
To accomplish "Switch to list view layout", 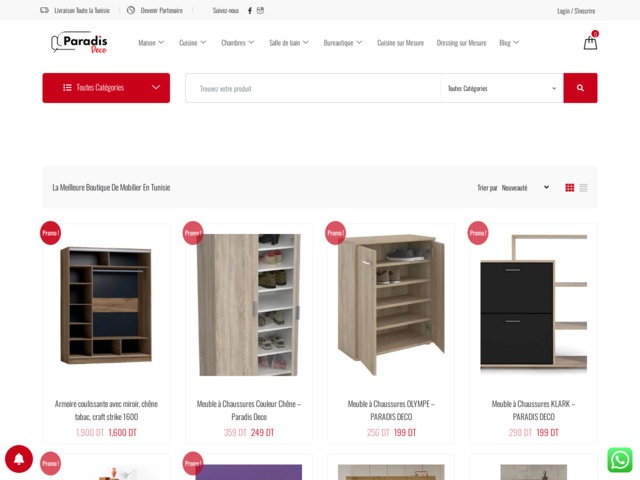I will coord(583,187).
